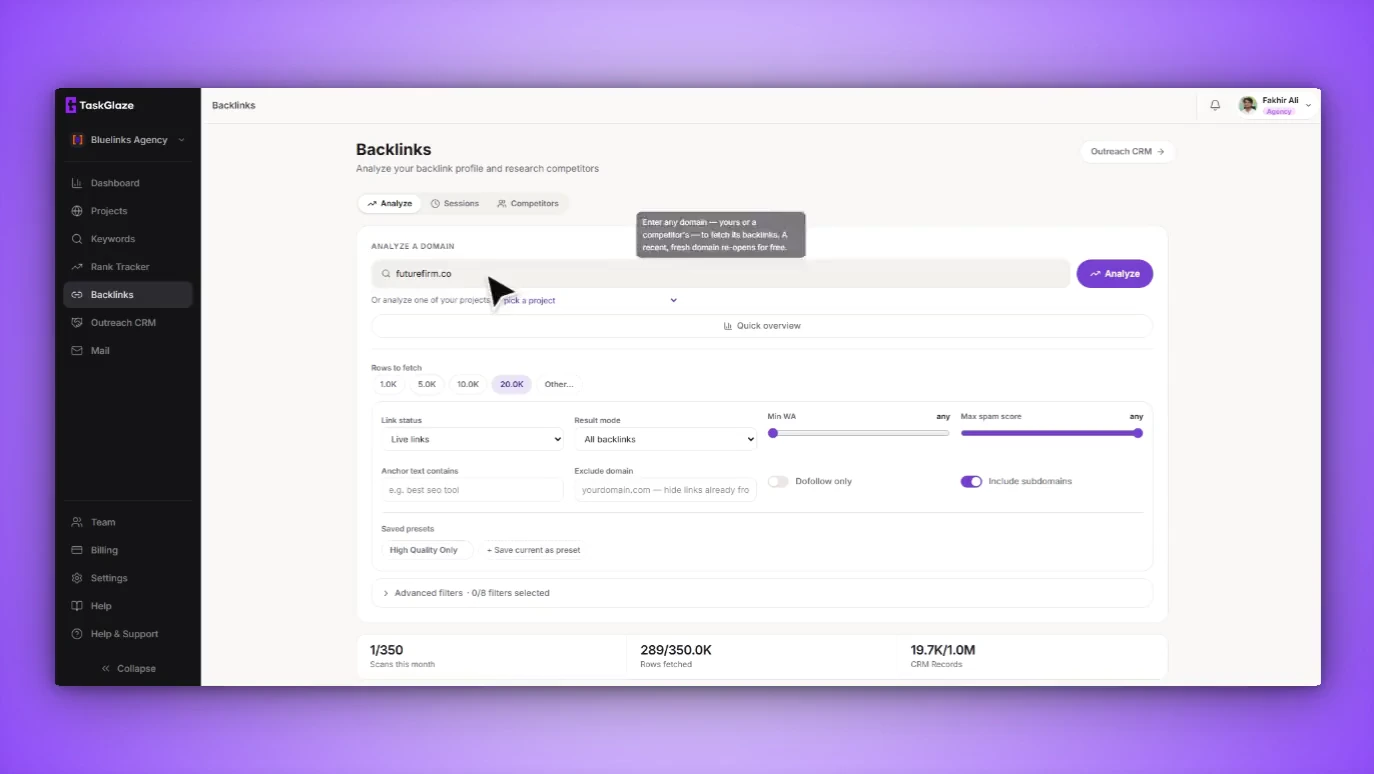Click the 289/350.0K rows fetched value
The height and width of the screenshot is (774, 1374).
pos(676,650)
